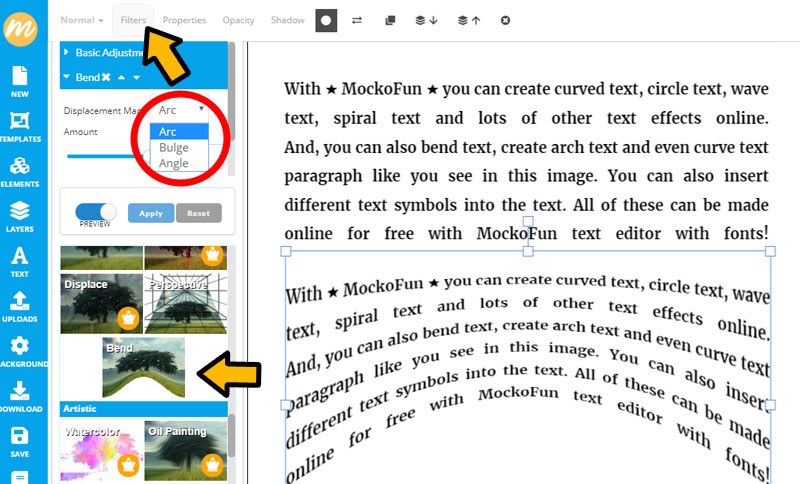Choose the Displace filter thumbnail
This screenshot has height=484, width=800.
pyautogui.click(x=102, y=303)
